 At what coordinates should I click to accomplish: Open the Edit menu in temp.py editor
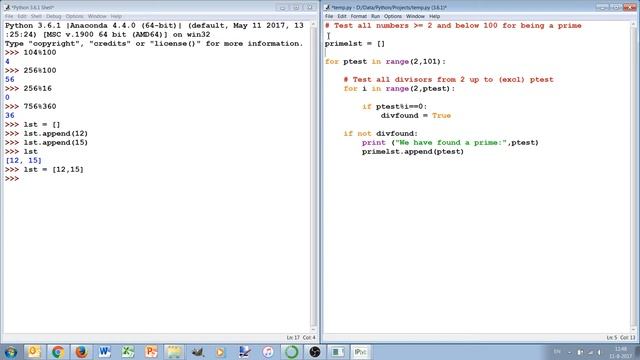342,16
